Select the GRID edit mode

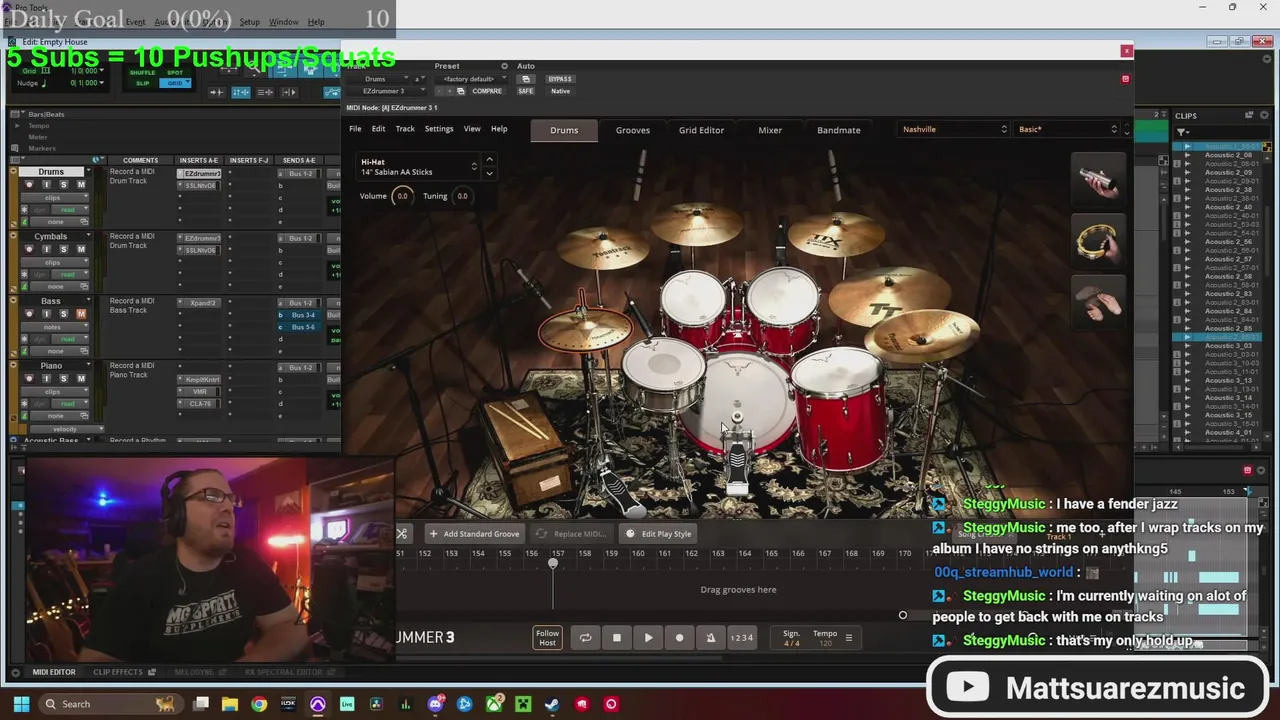coord(176,83)
